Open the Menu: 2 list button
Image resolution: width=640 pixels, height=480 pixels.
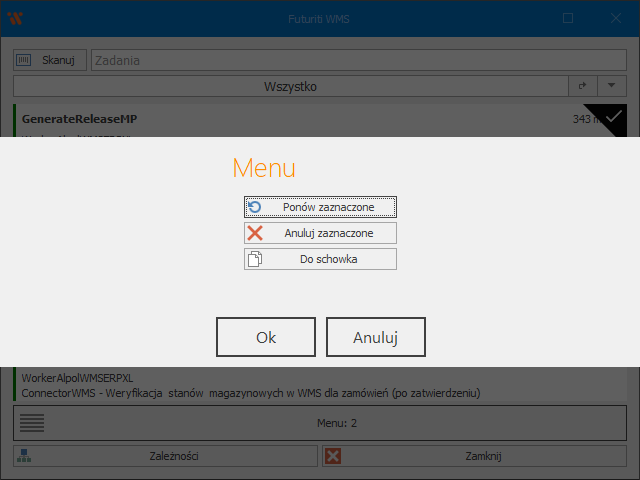point(320,423)
